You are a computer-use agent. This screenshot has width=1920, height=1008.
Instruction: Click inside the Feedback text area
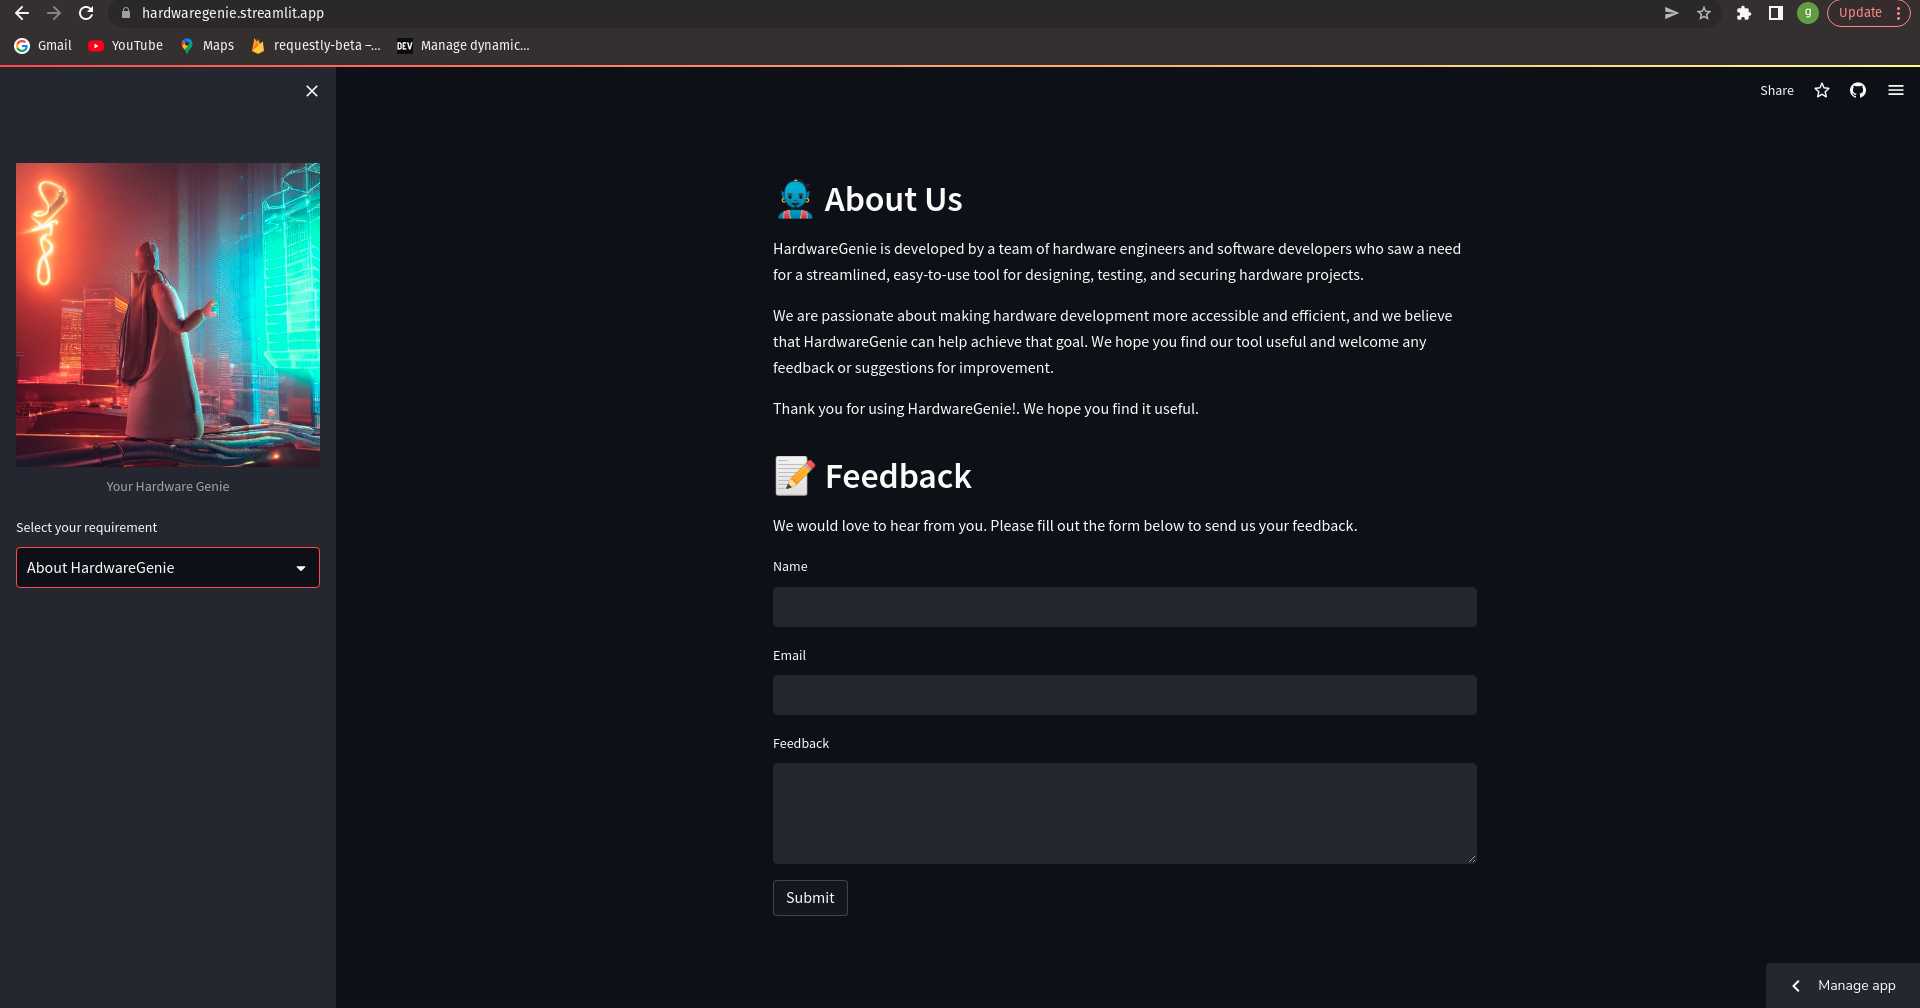point(1124,814)
